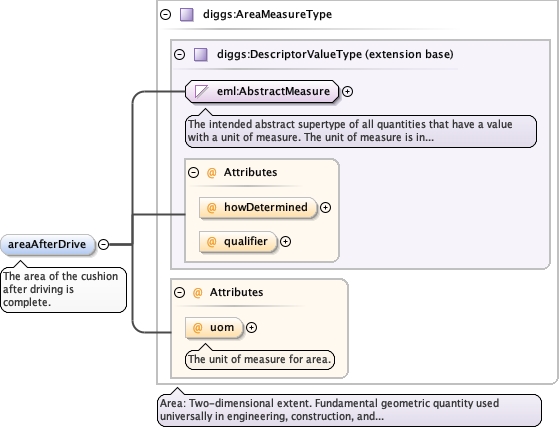The width and height of the screenshot is (560, 430).
Task: Click the @ icon on uom attribute
Action: tap(198, 328)
